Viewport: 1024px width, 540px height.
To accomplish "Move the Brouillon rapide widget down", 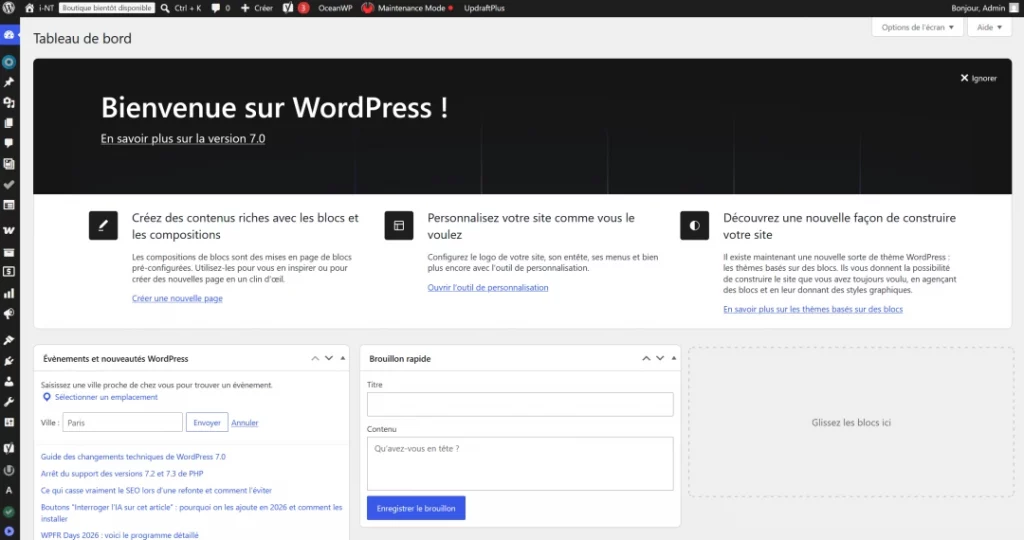I will click(660, 358).
